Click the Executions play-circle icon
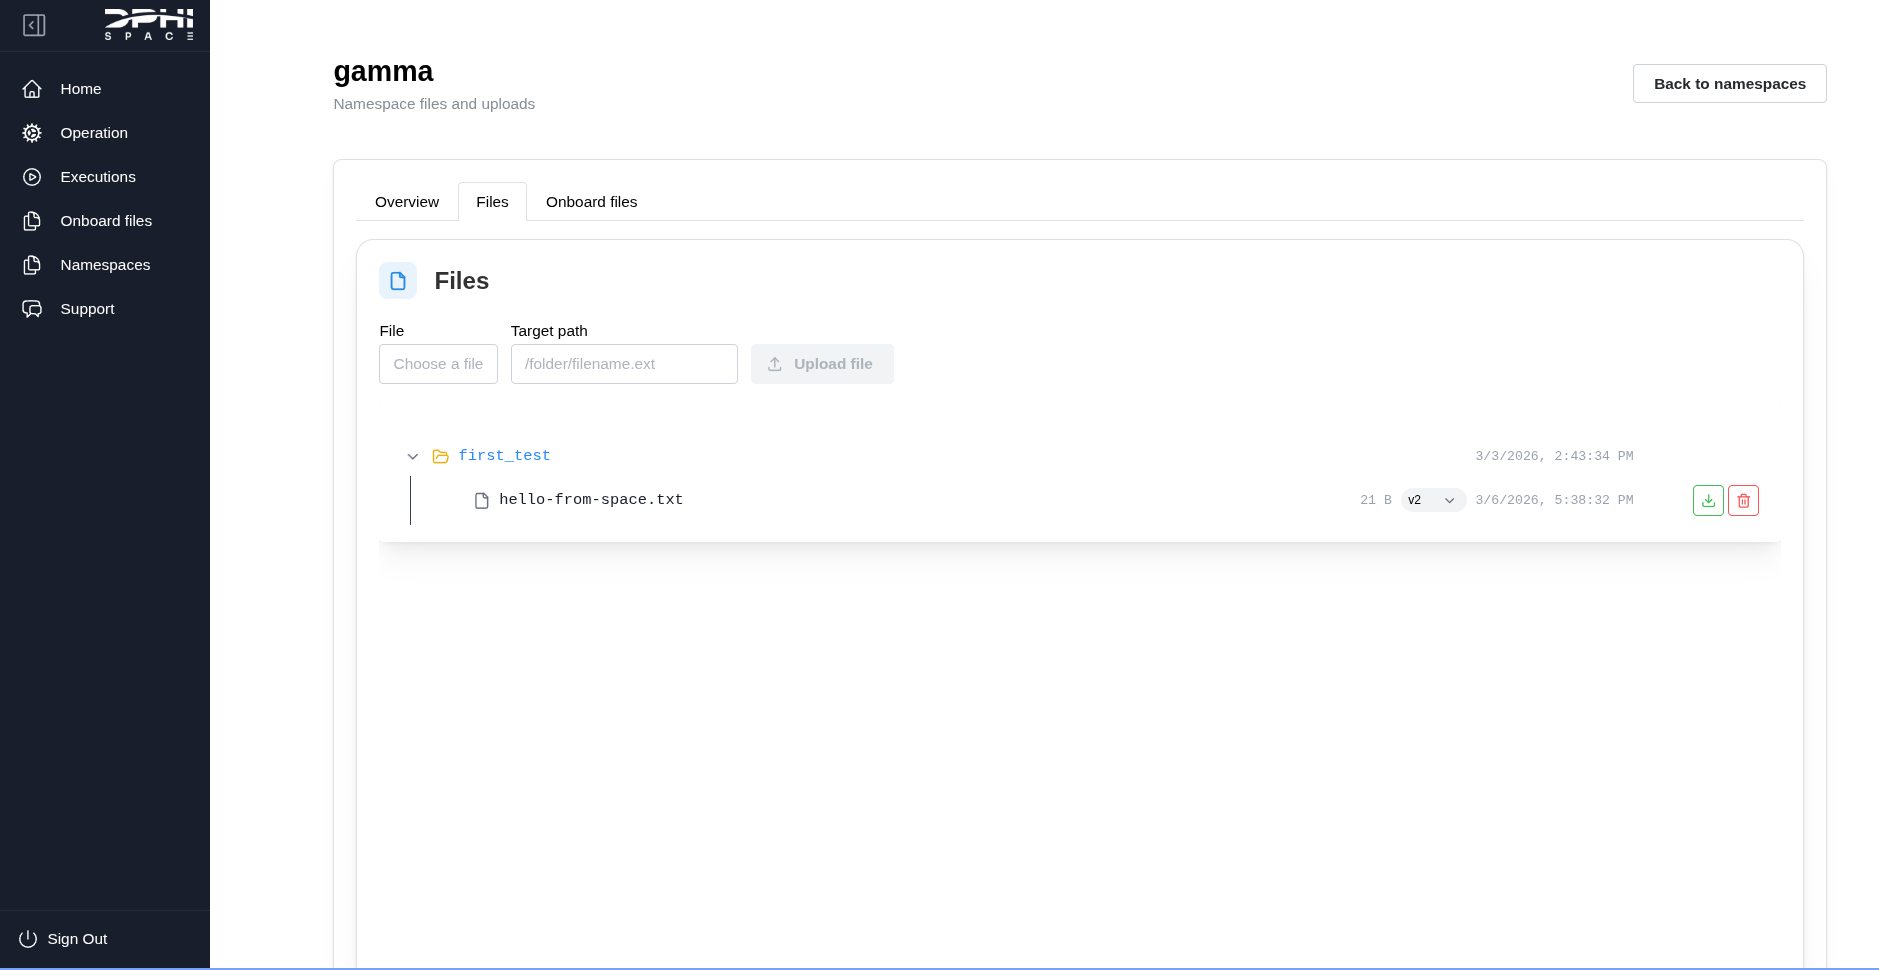 (x=32, y=177)
